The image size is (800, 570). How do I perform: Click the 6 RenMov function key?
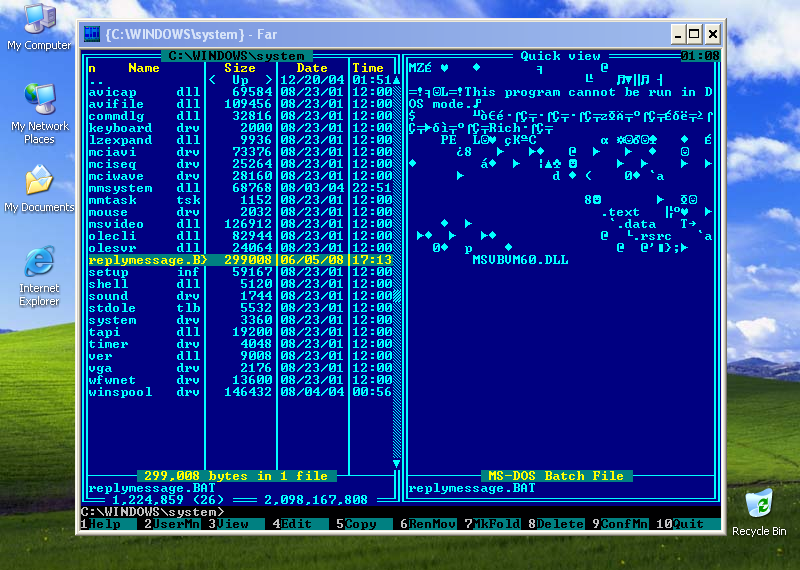click(428, 524)
